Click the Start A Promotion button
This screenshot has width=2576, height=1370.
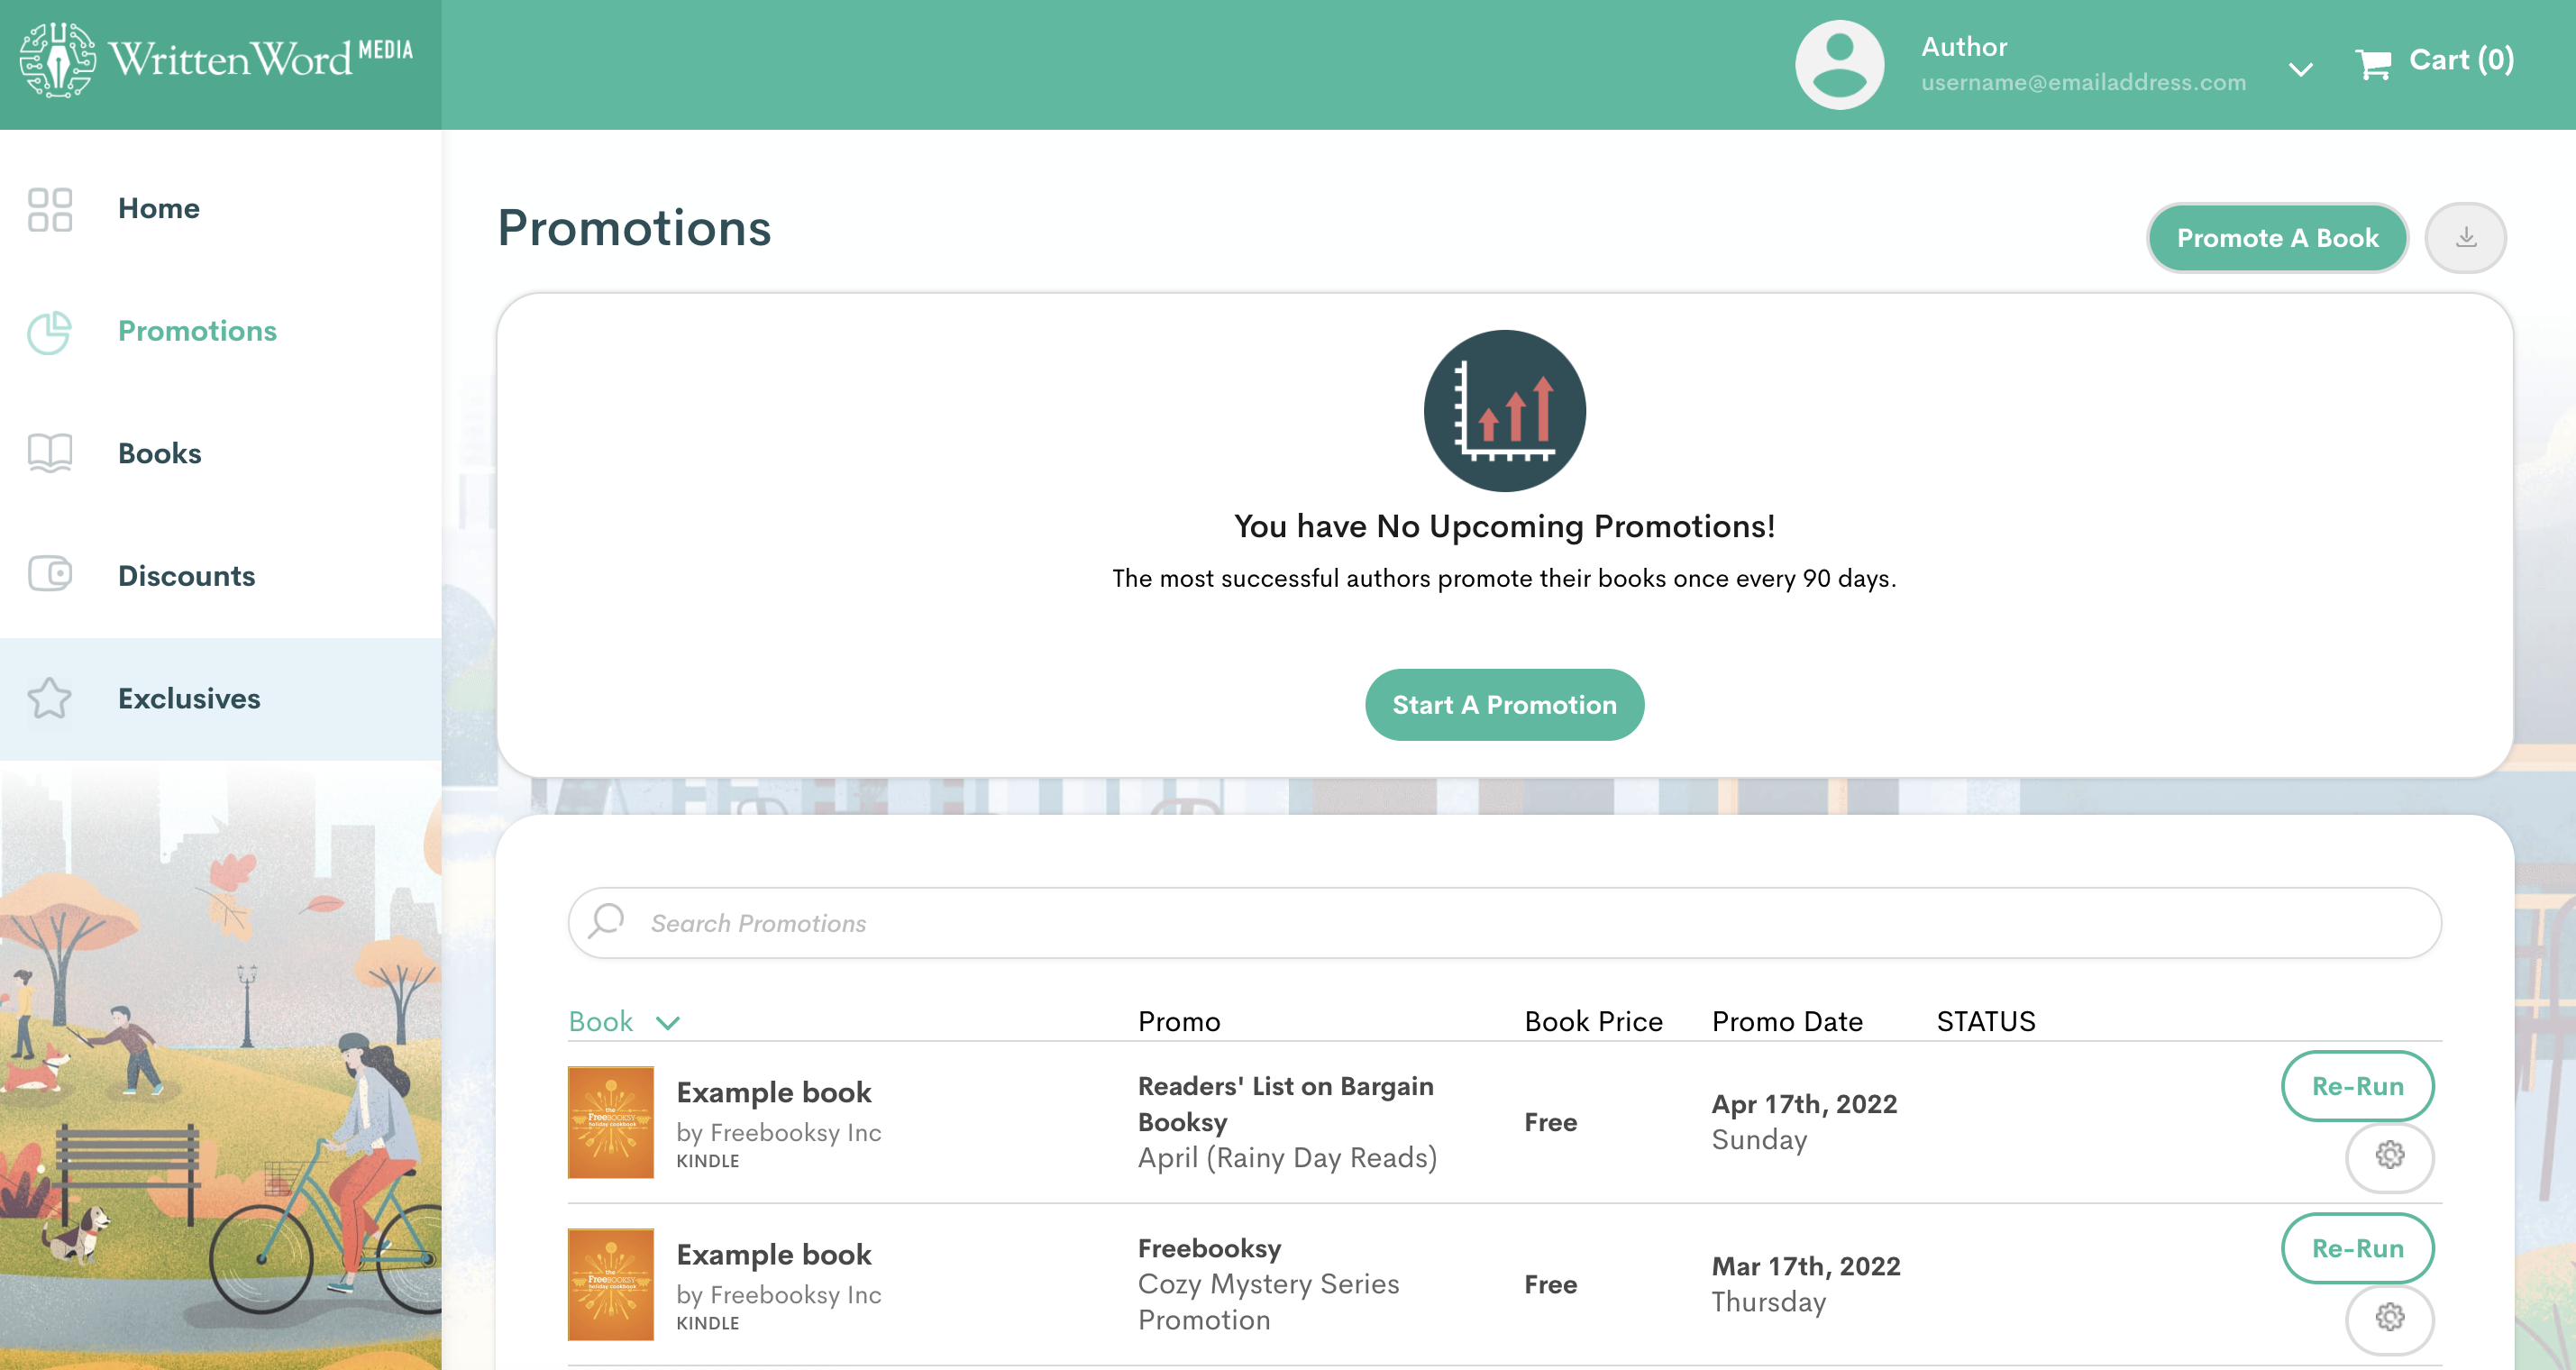tap(1504, 704)
